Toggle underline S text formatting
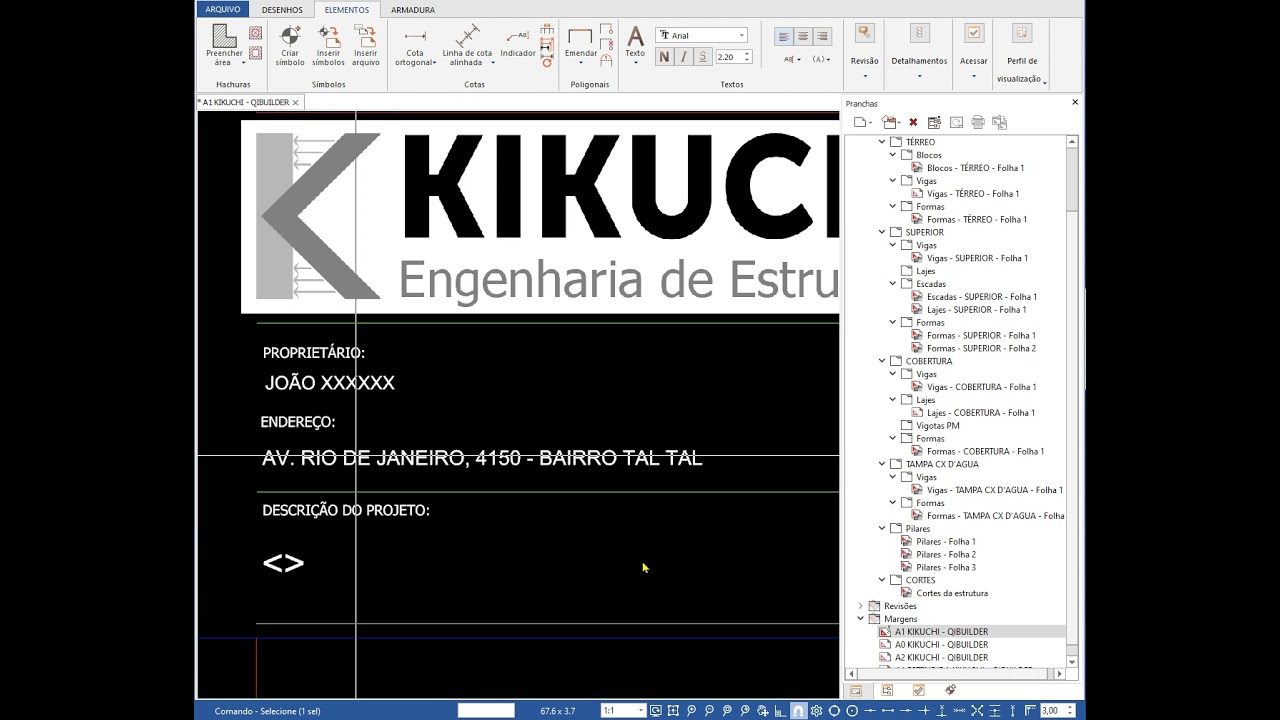Screen dimensions: 1280x720 pyautogui.click(x=702, y=57)
